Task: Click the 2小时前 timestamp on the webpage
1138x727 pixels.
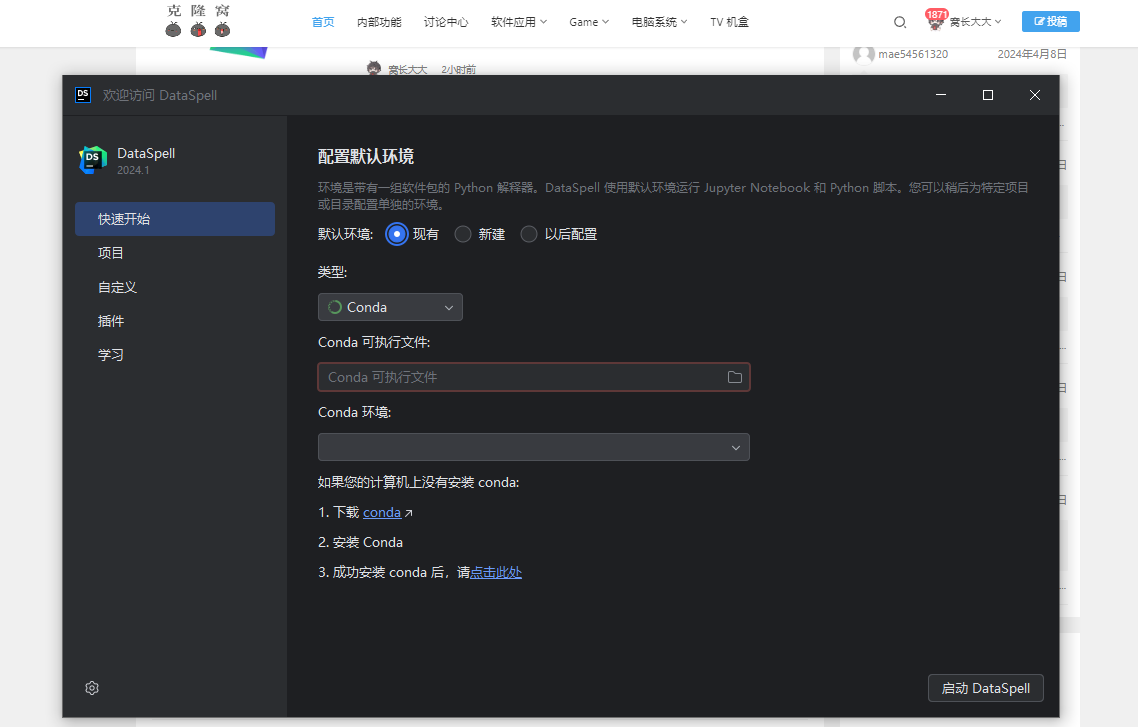Action: [x=459, y=70]
